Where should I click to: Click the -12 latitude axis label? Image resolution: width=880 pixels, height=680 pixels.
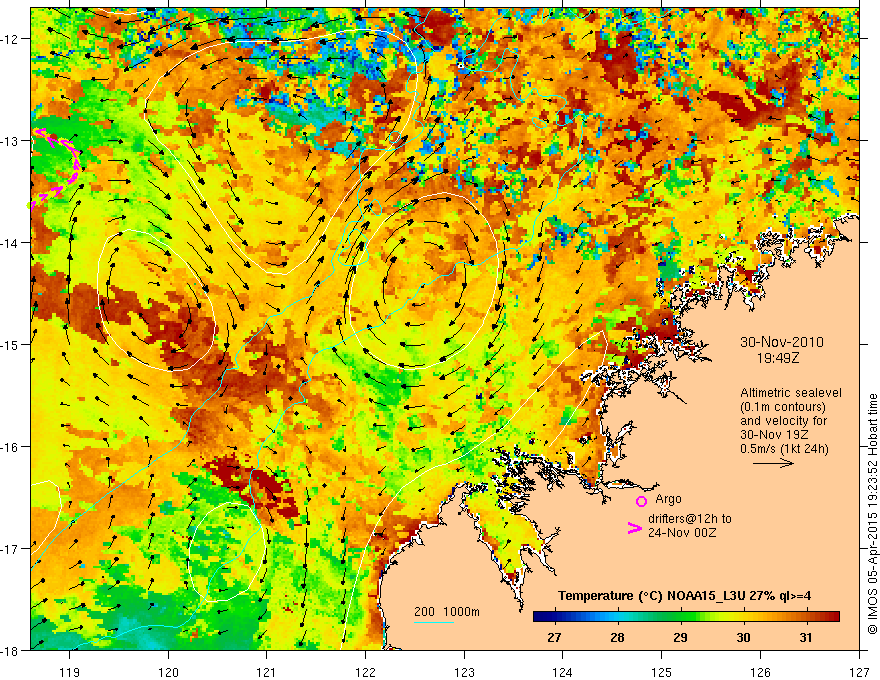coord(11,39)
